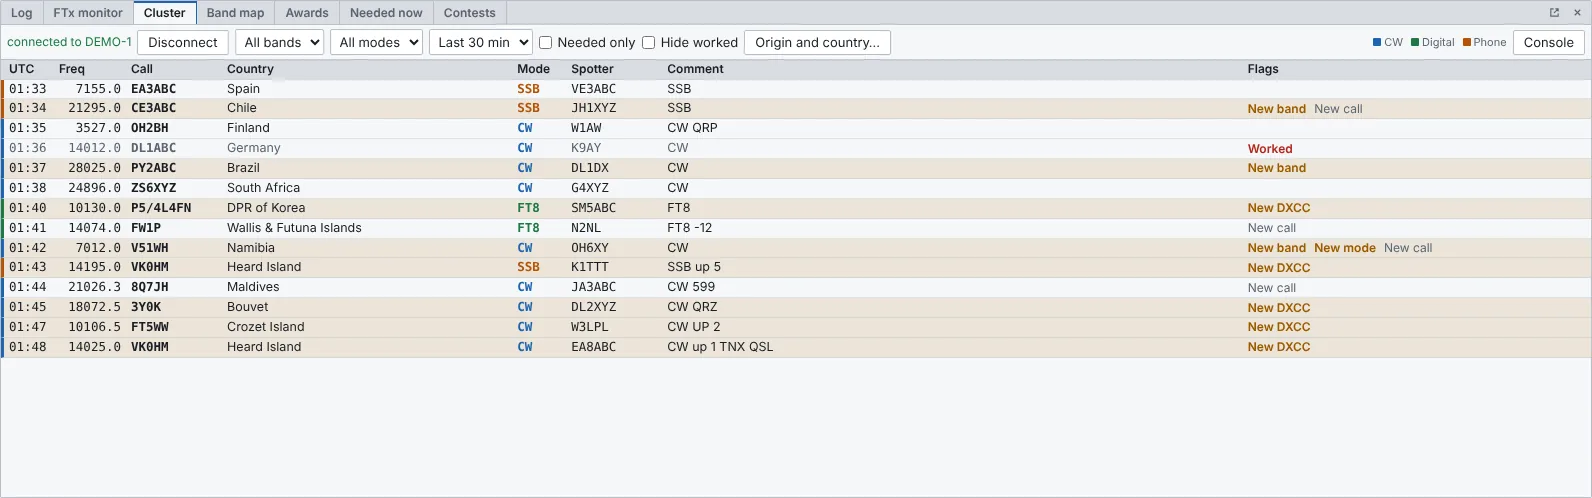Select callsign P5/4L4FN spot
The image size is (1592, 498).
pos(161,208)
